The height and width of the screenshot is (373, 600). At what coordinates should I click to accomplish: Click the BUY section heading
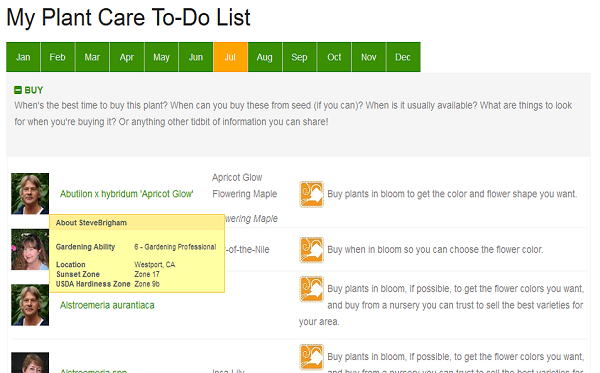[x=34, y=90]
